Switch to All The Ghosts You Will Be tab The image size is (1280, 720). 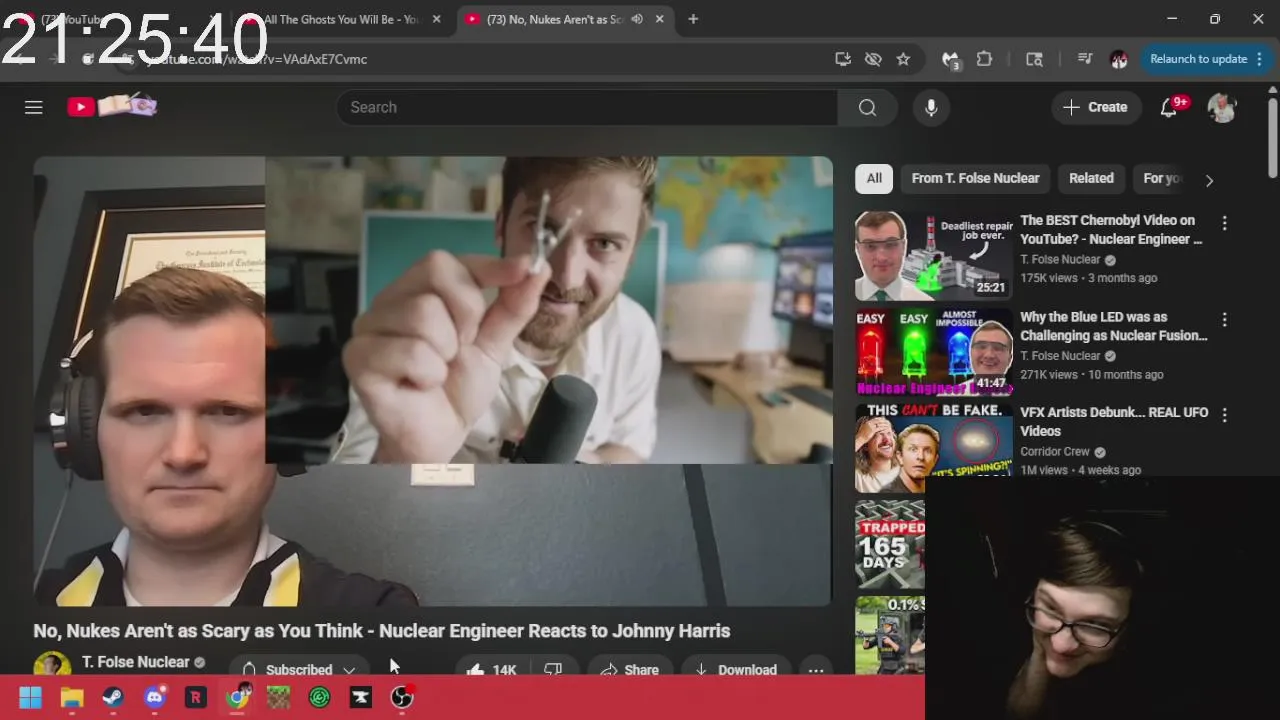click(340, 19)
